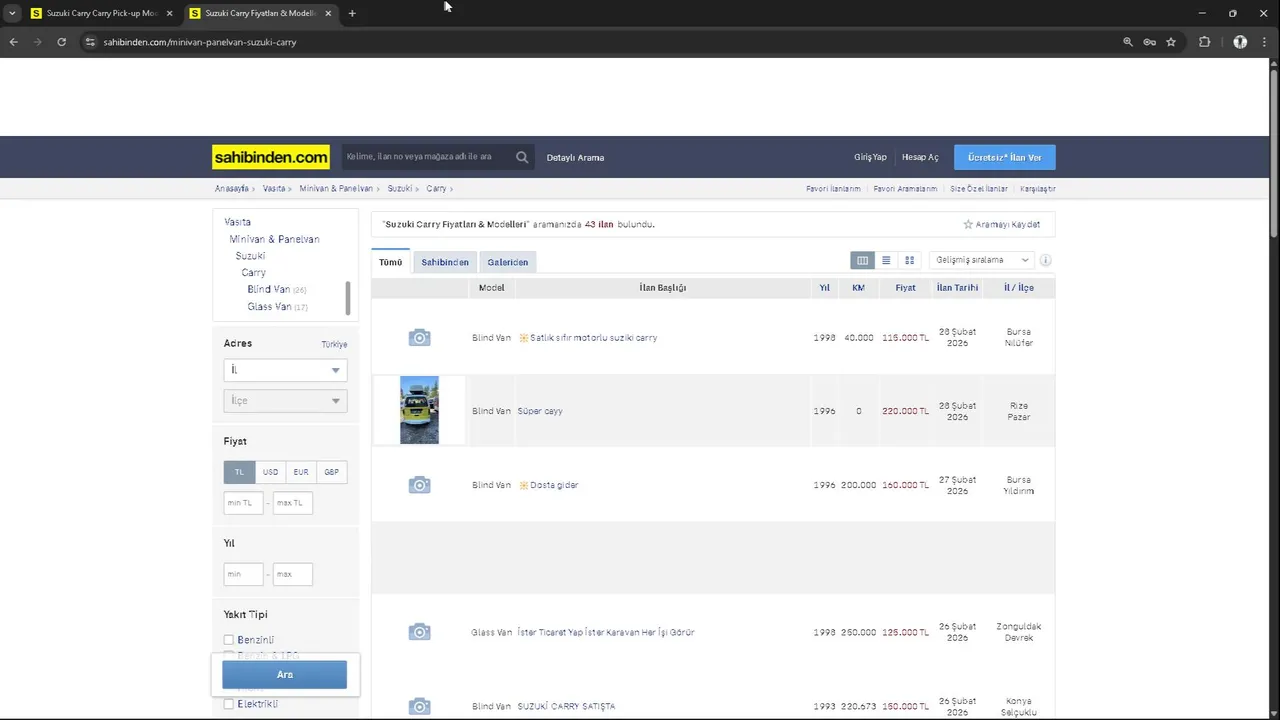
Task: Switch to grid gallery view icon
Action: click(x=909, y=260)
